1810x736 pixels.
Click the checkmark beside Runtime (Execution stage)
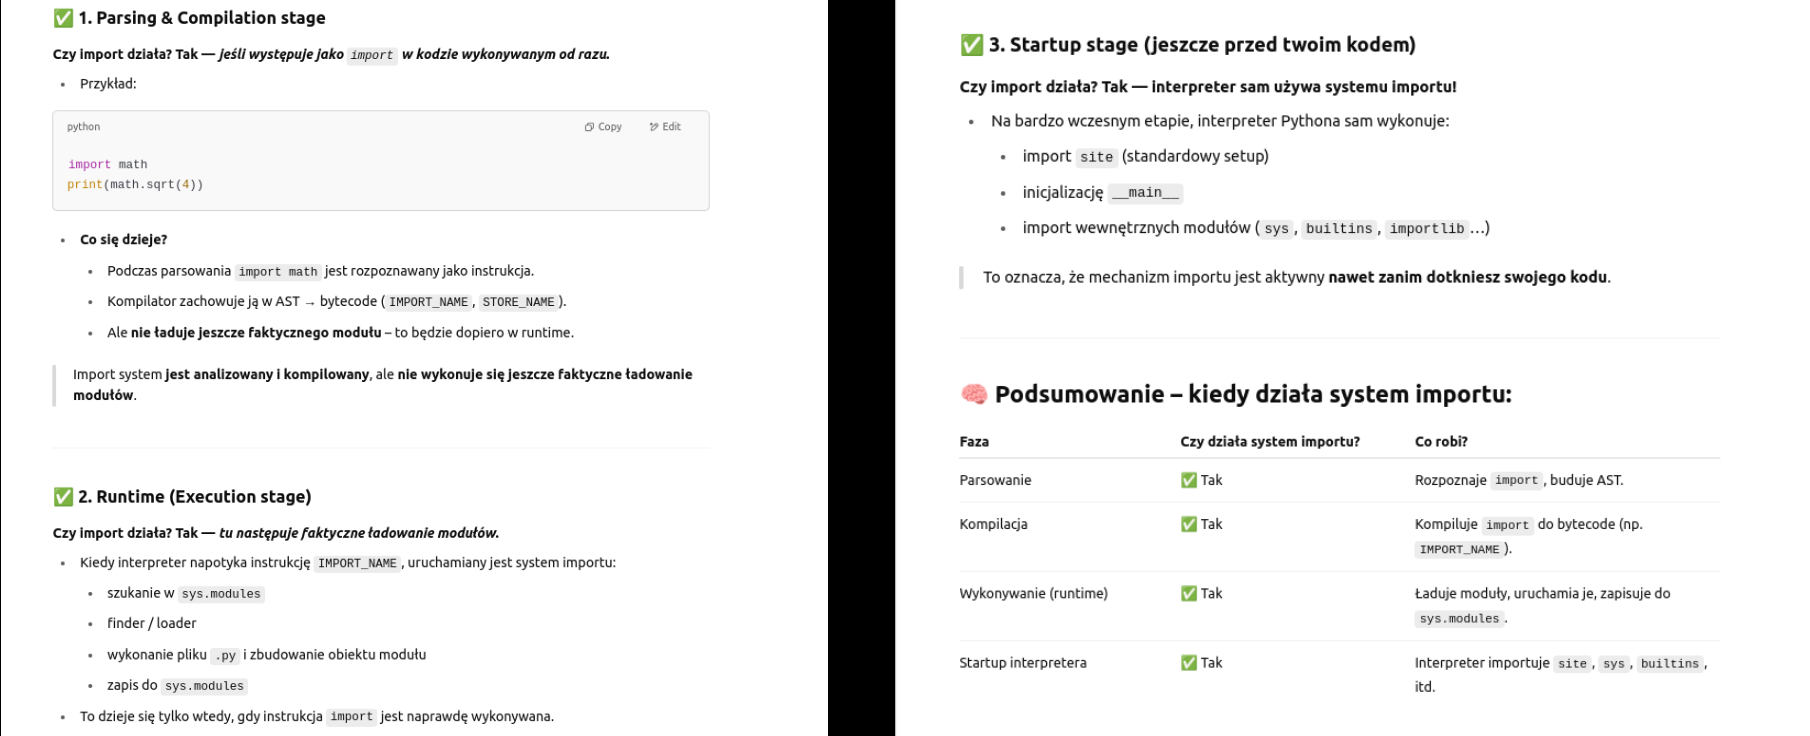click(63, 497)
